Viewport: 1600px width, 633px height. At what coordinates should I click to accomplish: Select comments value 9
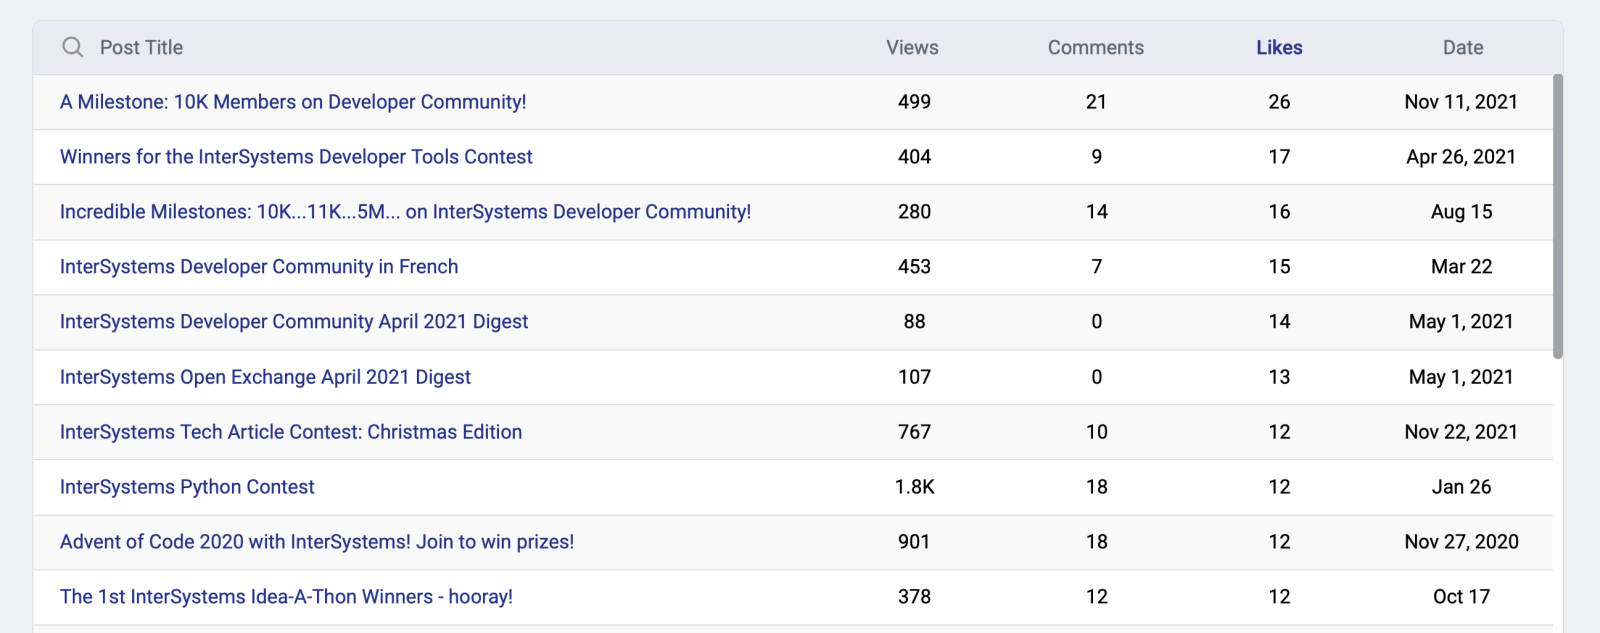tap(1097, 157)
